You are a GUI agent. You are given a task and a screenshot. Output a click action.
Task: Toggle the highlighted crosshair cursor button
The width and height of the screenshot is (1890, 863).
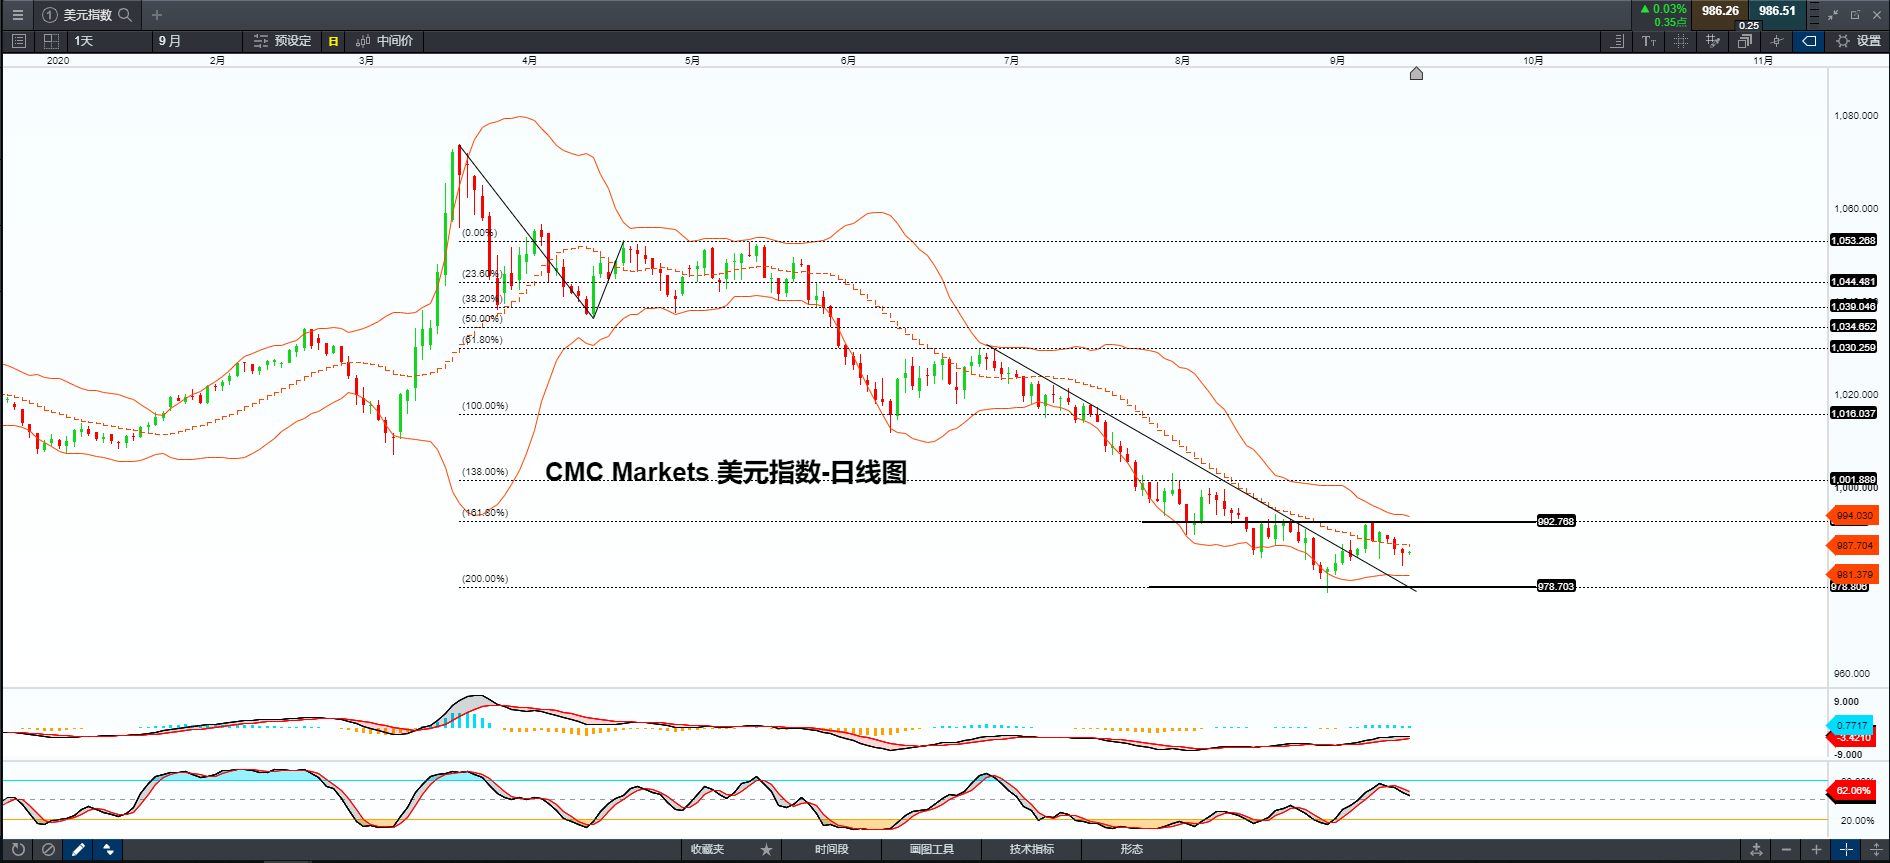[1846, 850]
